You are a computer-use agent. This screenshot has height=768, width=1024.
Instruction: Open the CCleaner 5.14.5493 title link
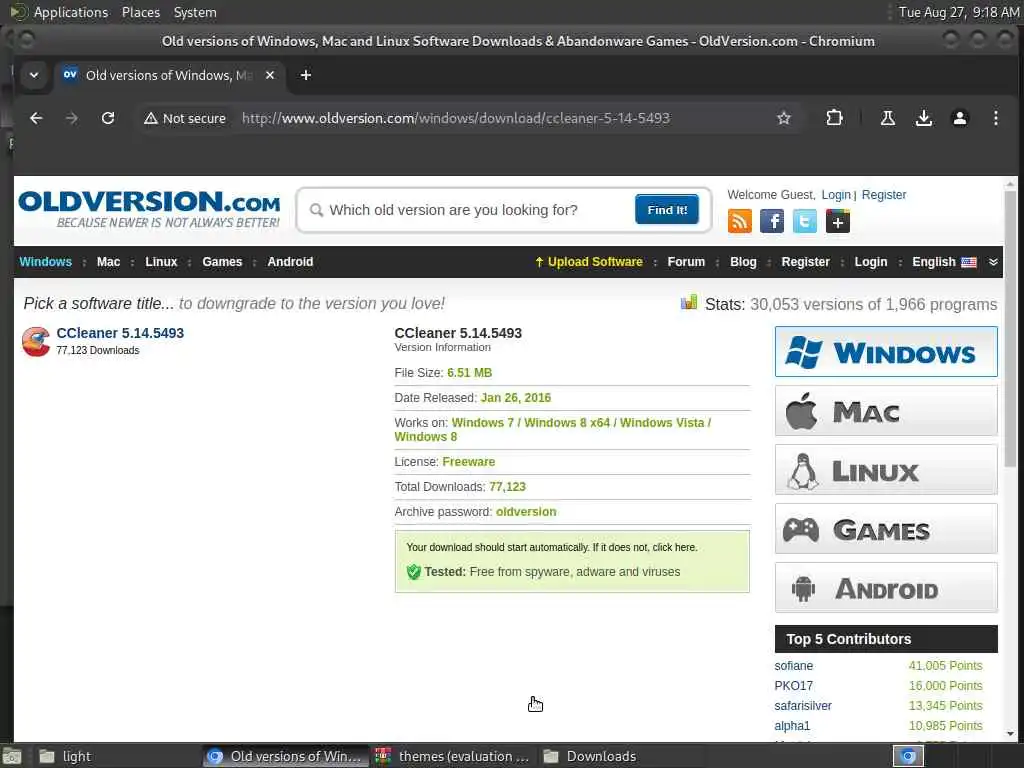coord(120,333)
